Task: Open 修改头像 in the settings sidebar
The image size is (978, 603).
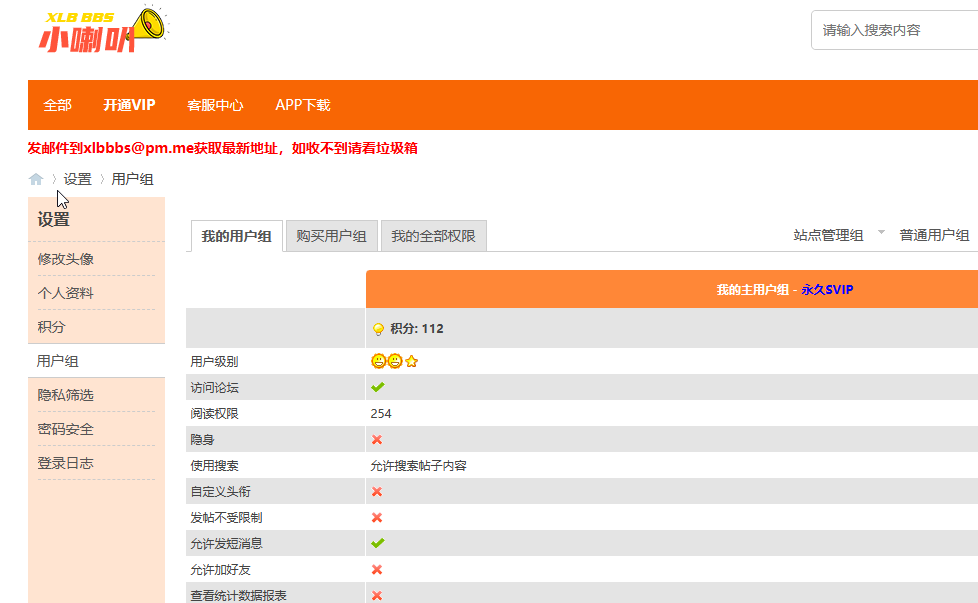Action: pyautogui.click(x=65, y=259)
